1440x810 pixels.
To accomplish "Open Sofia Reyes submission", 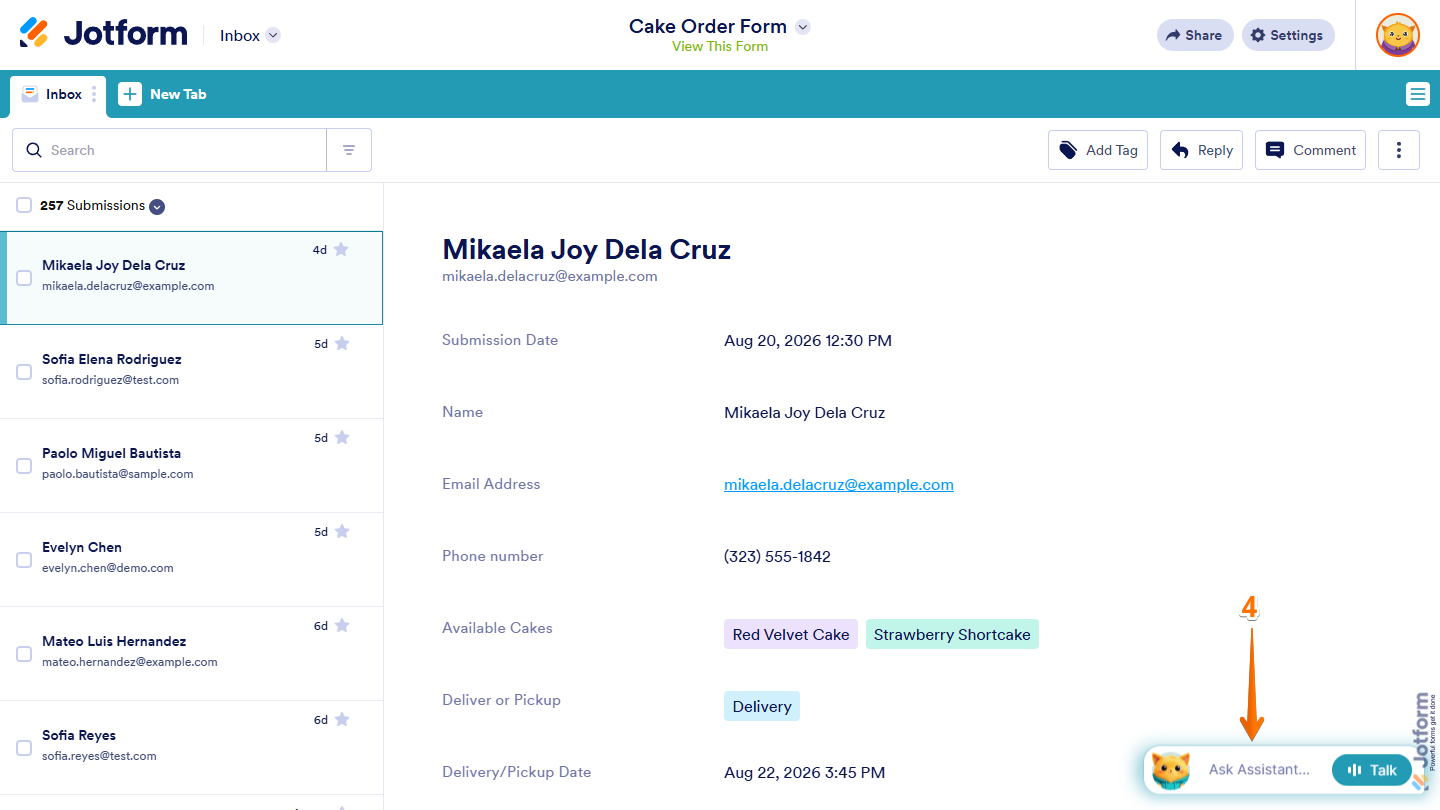I will (191, 748).
